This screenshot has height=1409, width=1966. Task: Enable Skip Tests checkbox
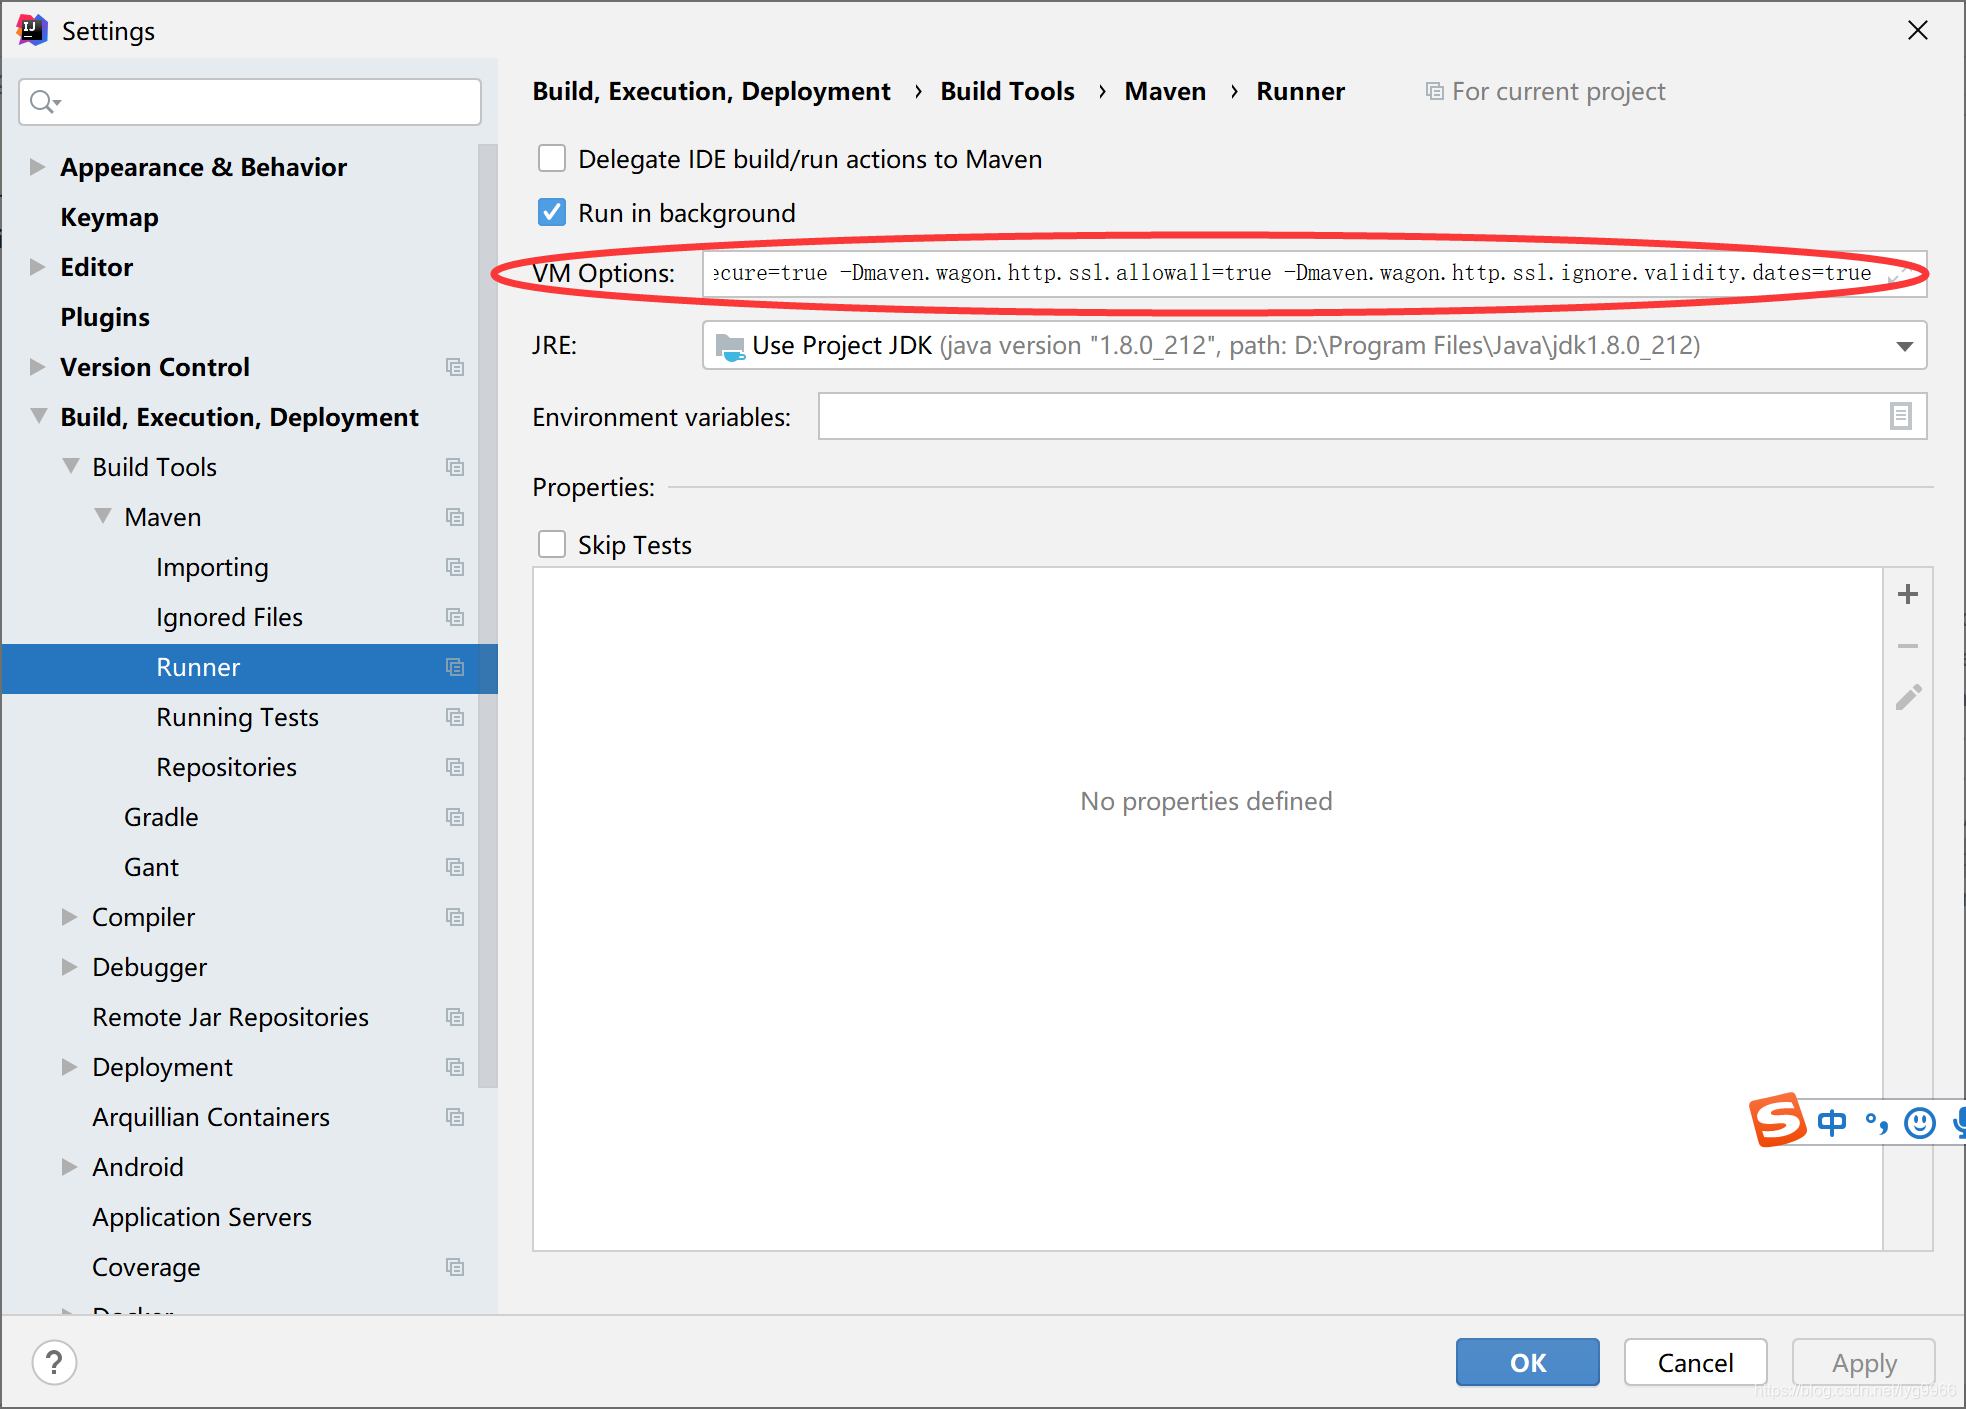click(552, 545)
